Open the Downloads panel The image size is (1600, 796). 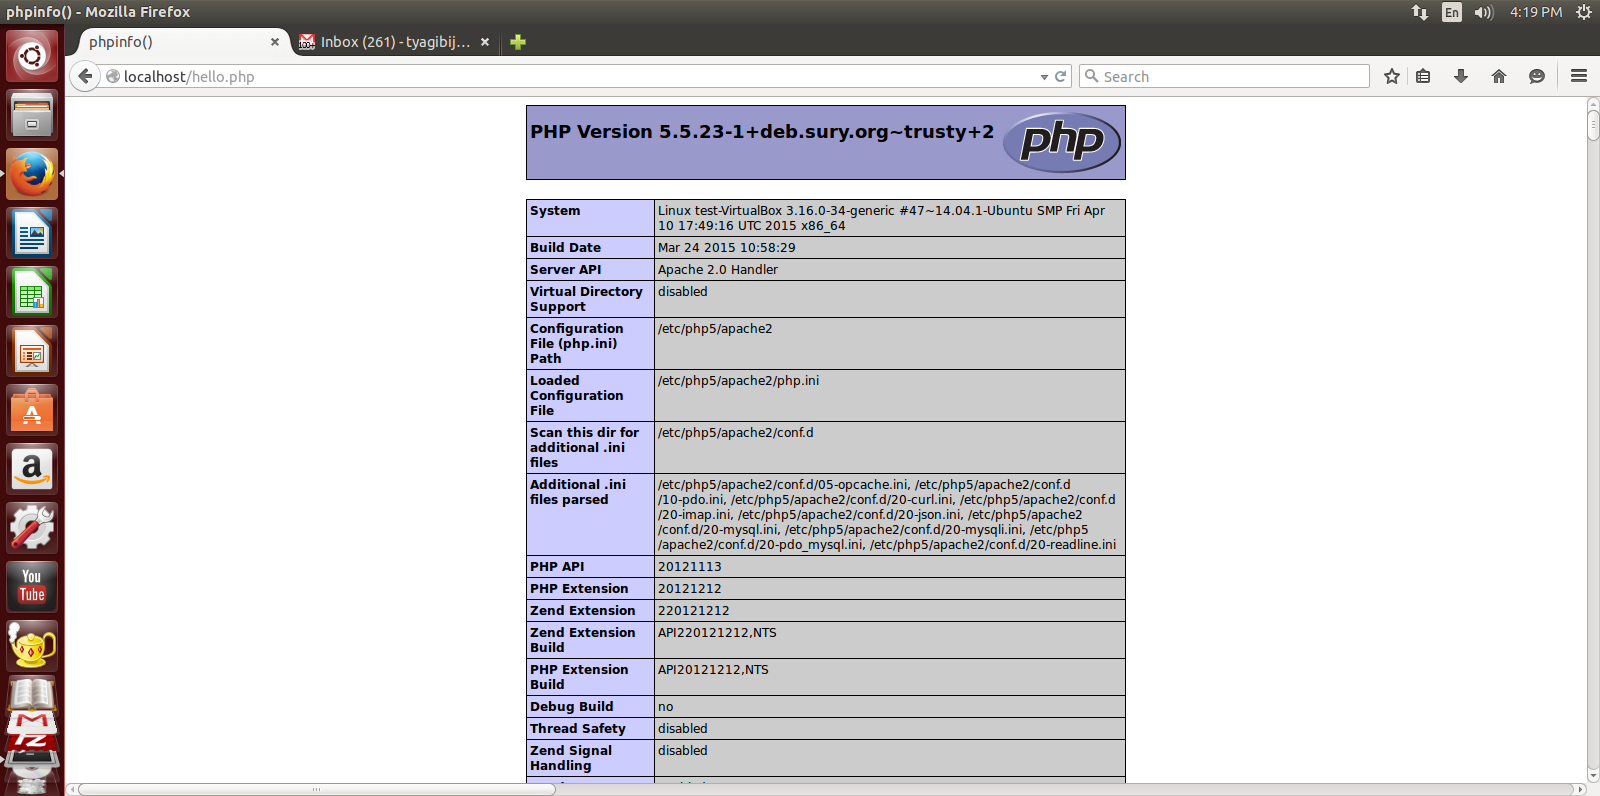[1461, 76]
